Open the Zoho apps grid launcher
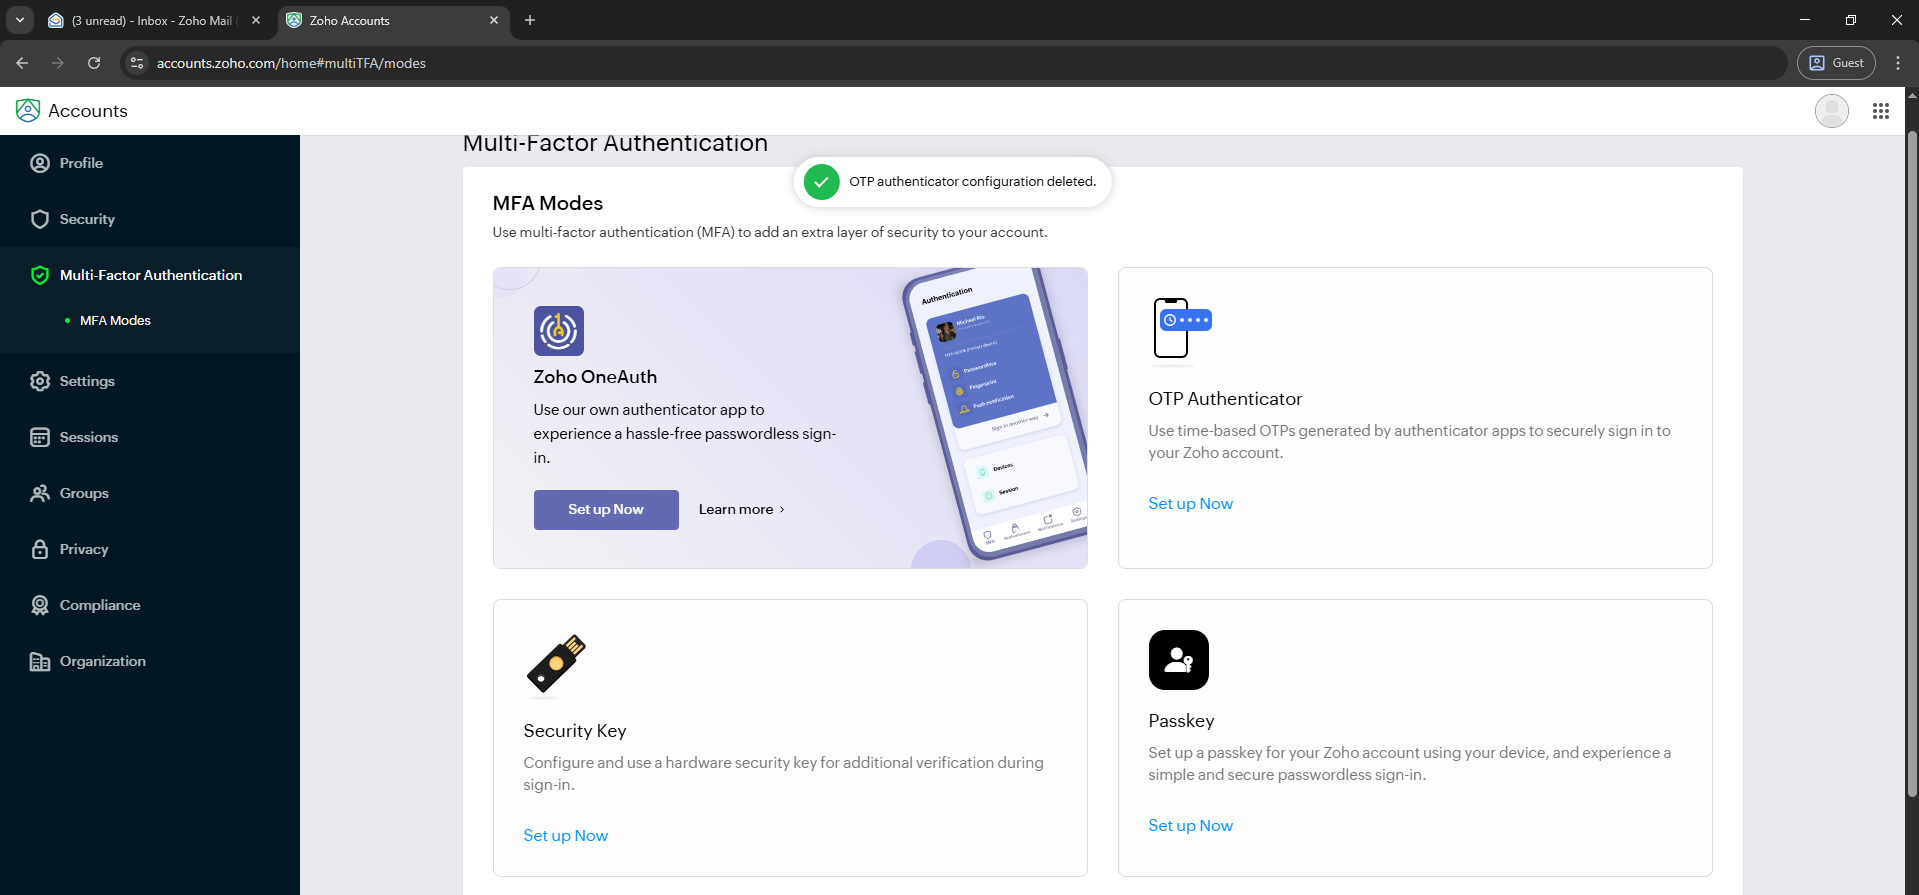Screen dimensions: 1919x895 tap(1880, 111)
